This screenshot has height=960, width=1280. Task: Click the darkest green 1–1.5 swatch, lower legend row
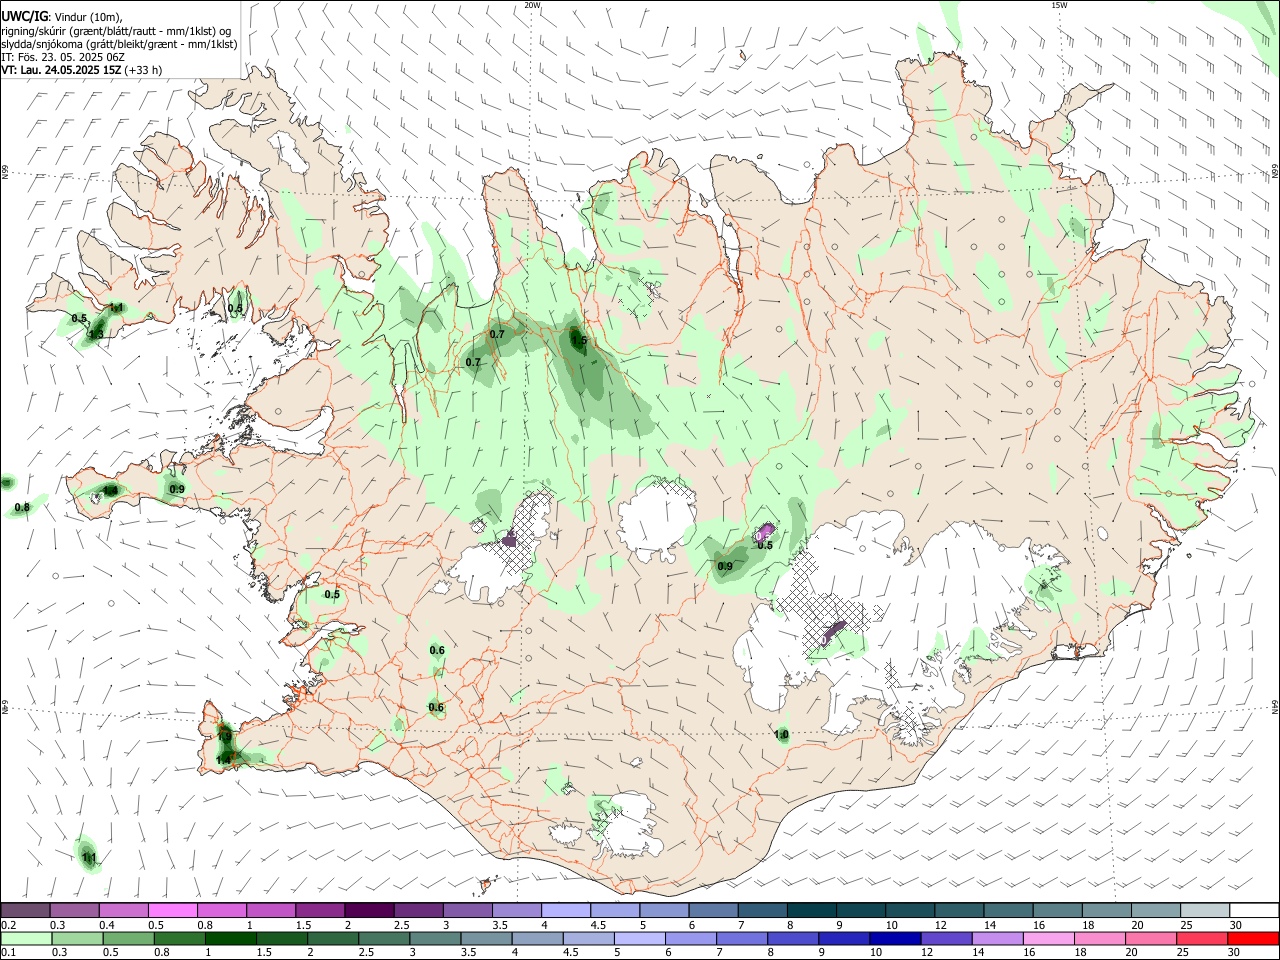[231, 938]
